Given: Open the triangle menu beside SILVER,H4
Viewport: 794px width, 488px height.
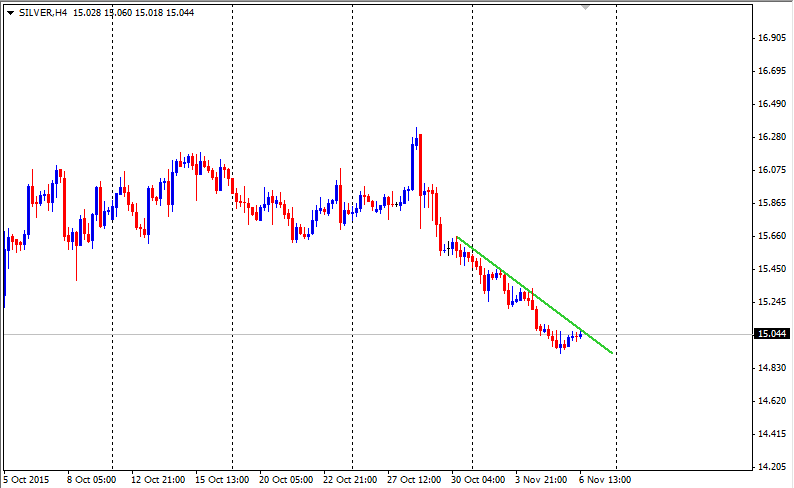Looking at the screenshot, I should coord(10,13).
